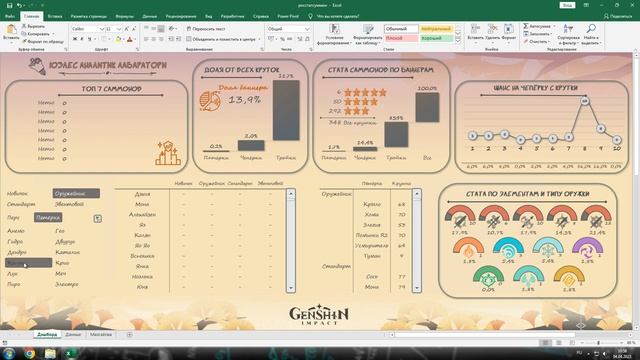Screen dimensions: 640x360
Task: Switch to the Вставка ribbon tab
Action: coord(55,16)
